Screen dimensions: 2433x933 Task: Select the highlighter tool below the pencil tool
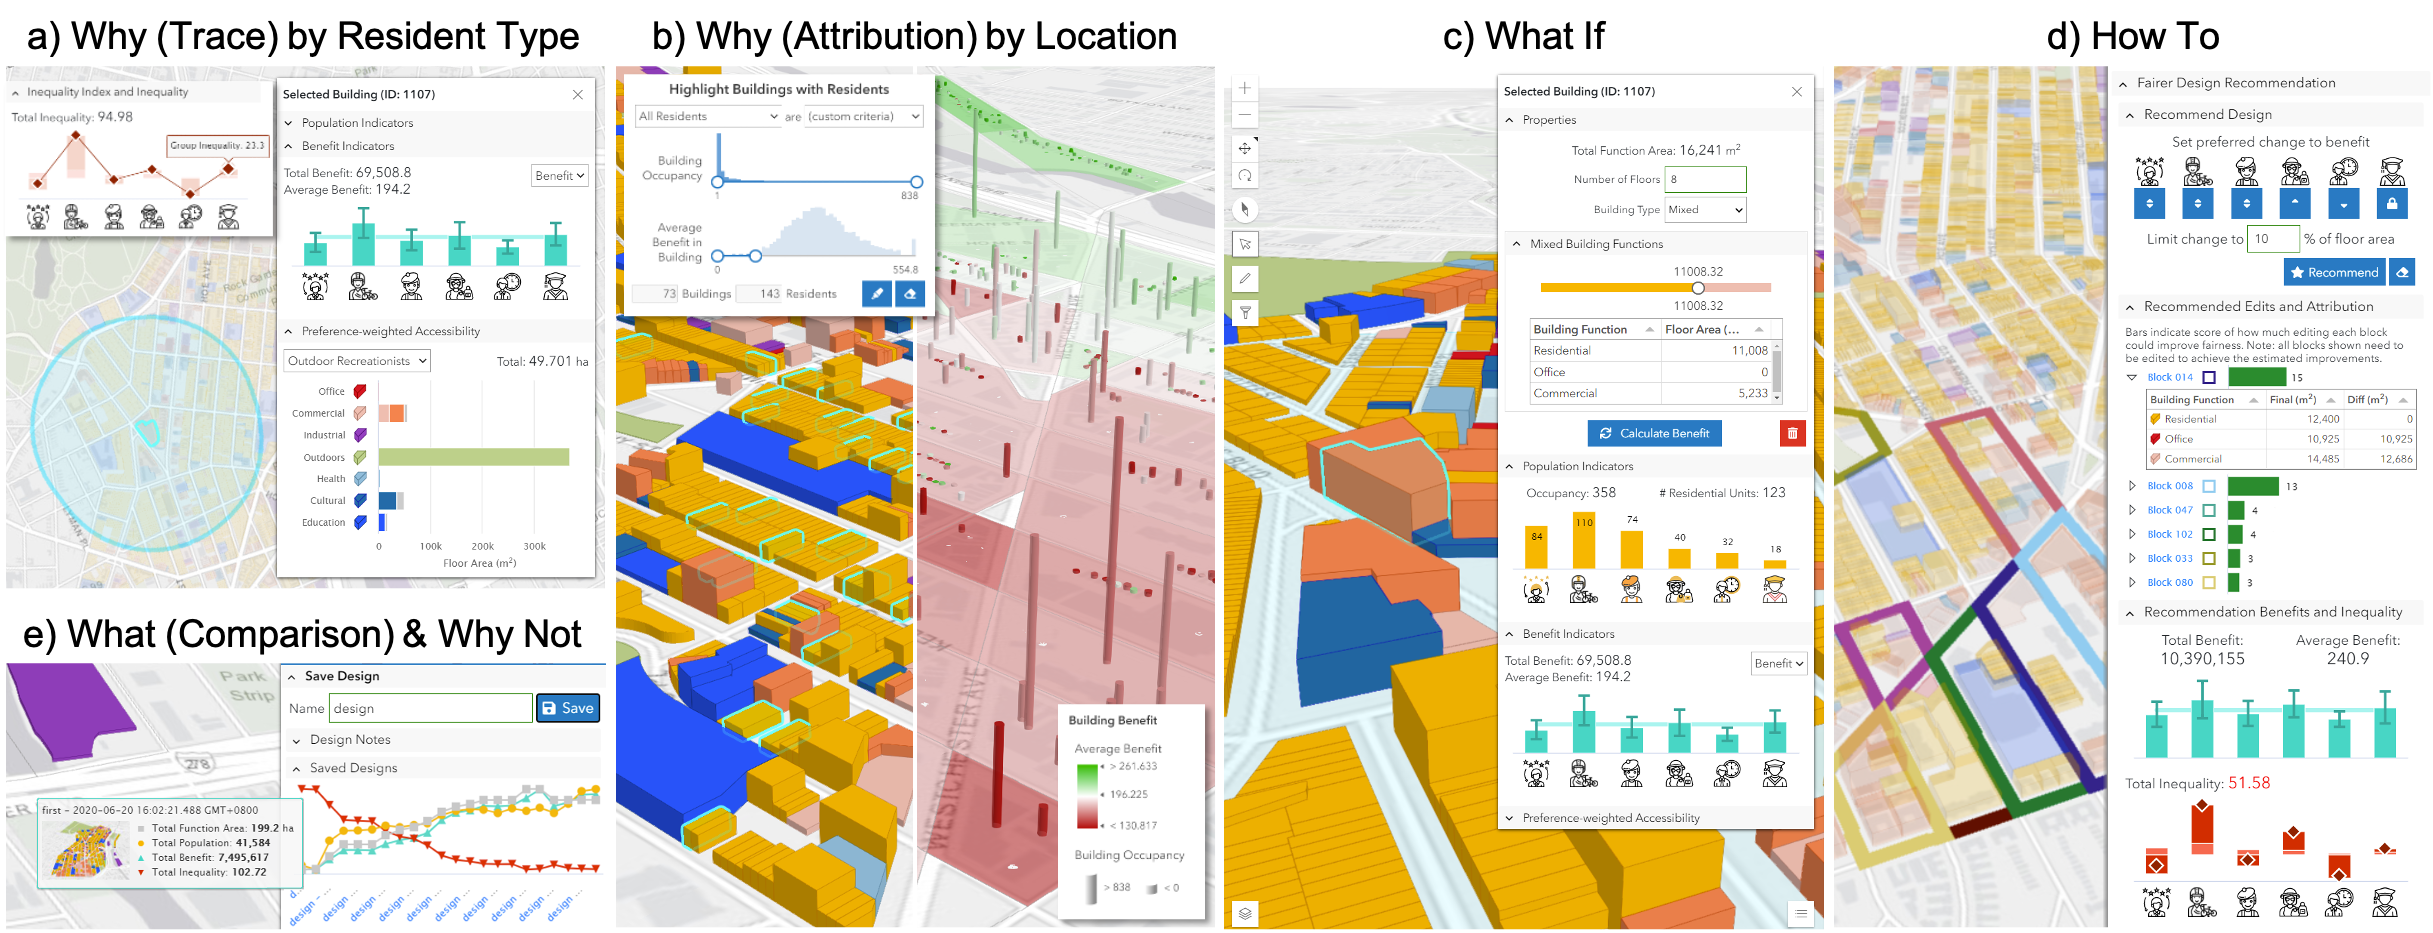[1244, 312]
